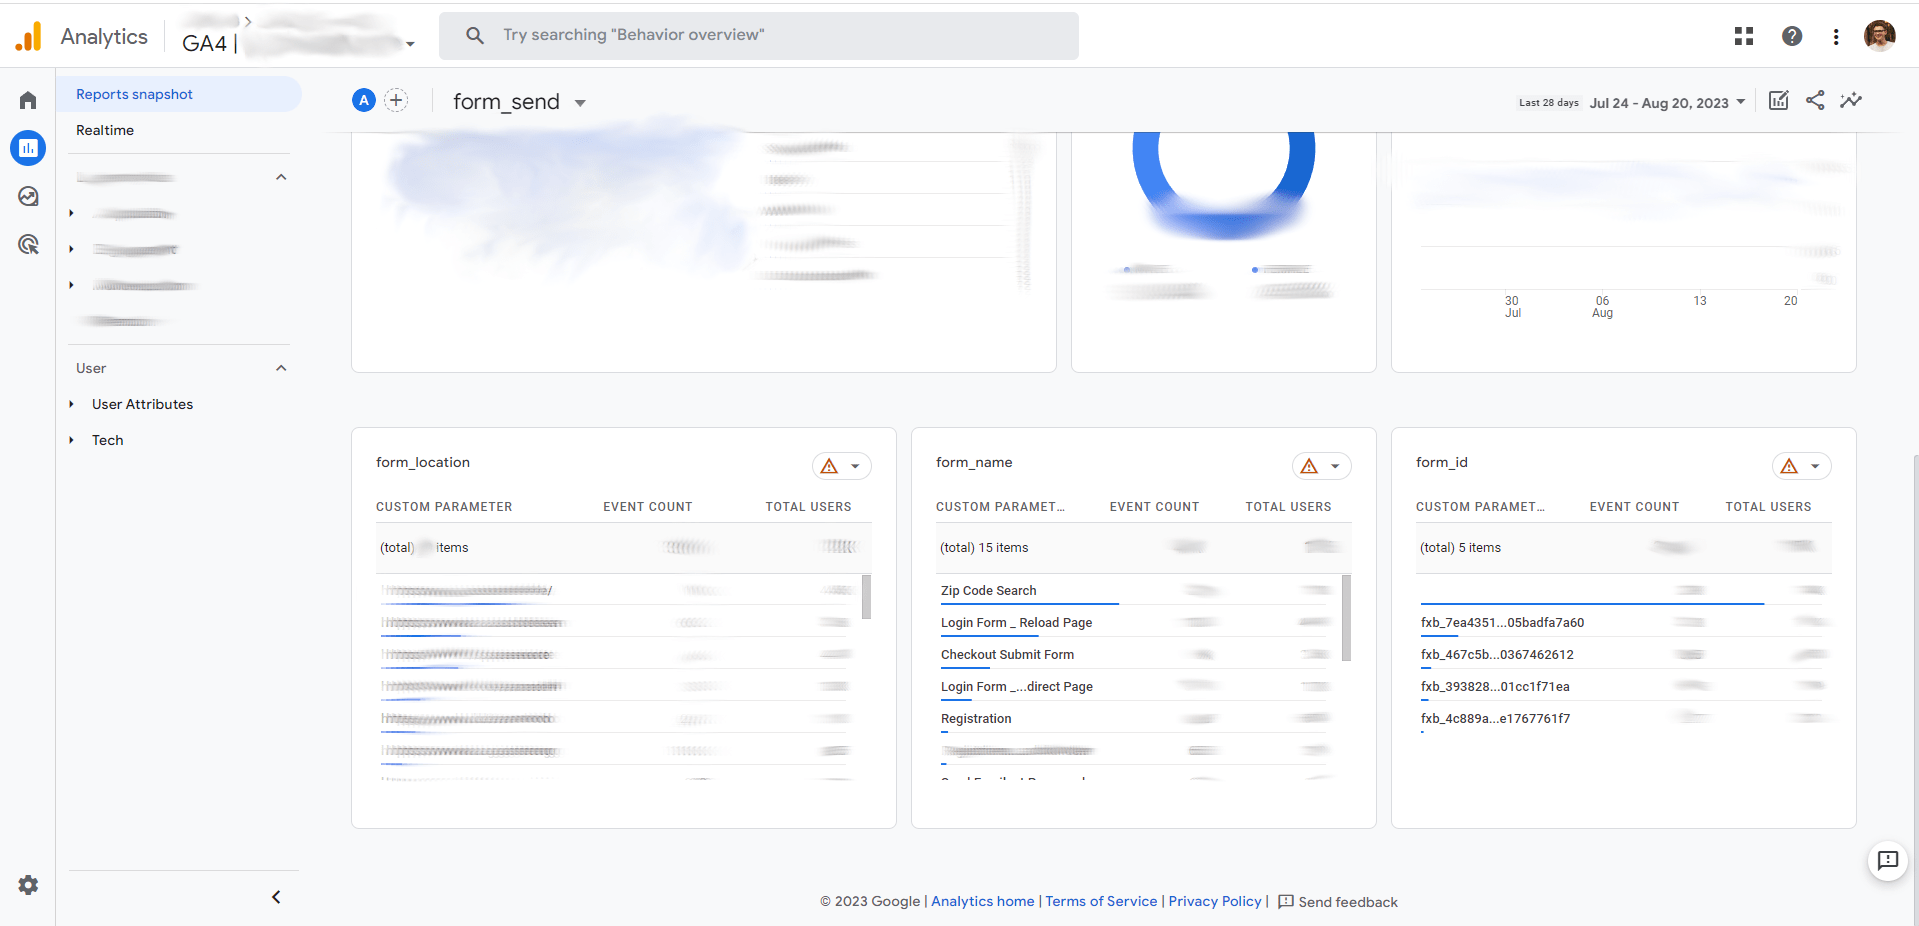Click the fxb_7ea4351...05badfa7a60 row
Viewport: 1919px width, 926px height.
point(1624,623)
